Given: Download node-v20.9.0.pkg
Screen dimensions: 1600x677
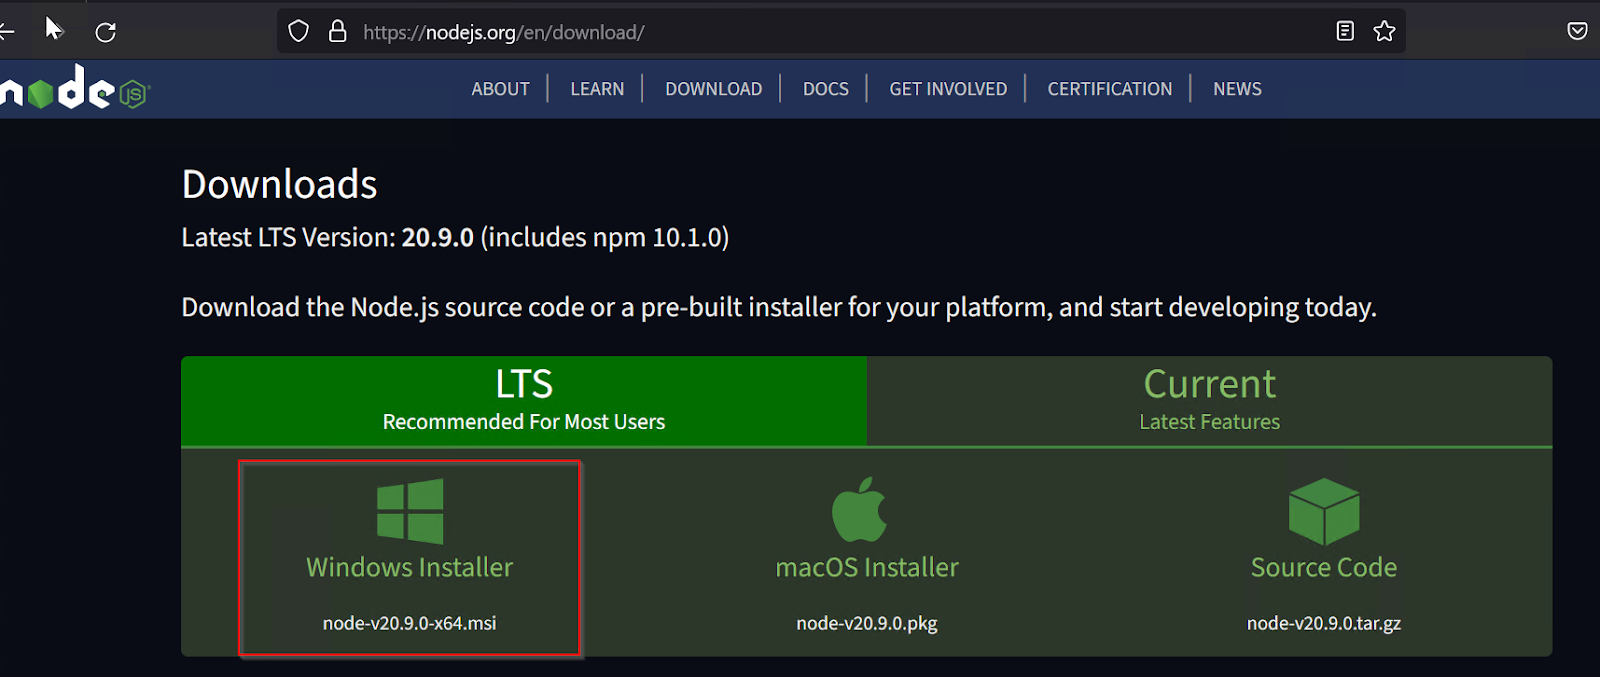Looking at the screenshot, I should coord(867,623).
